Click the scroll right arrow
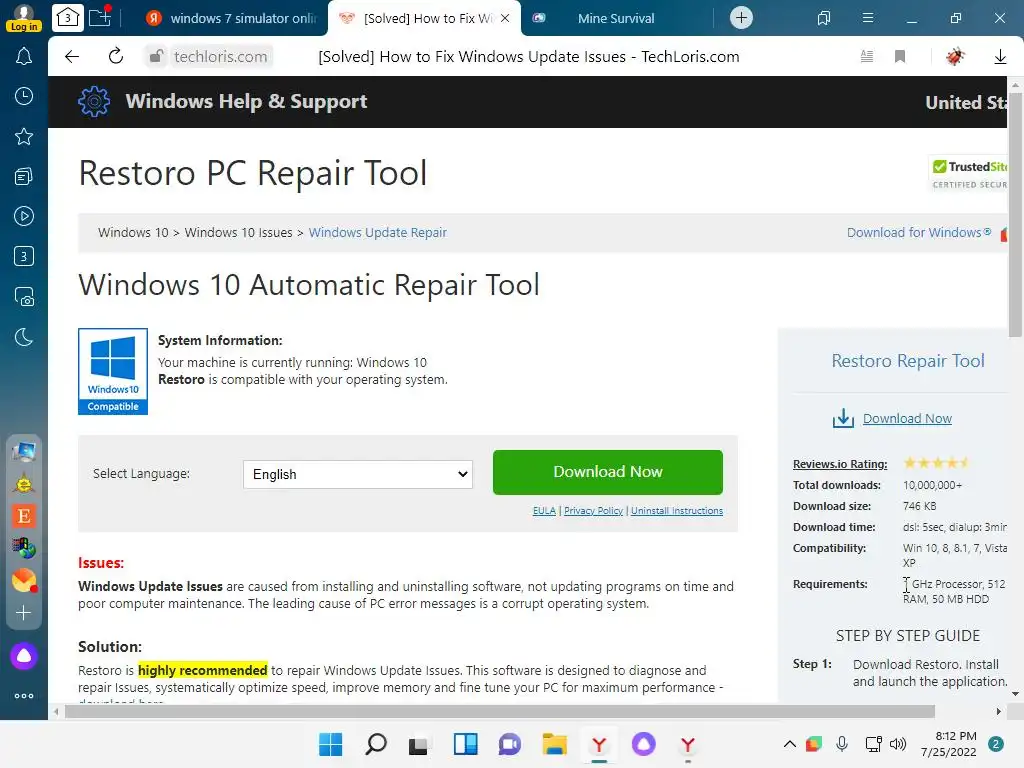1024x768 pixels. [x=999, y=711]
